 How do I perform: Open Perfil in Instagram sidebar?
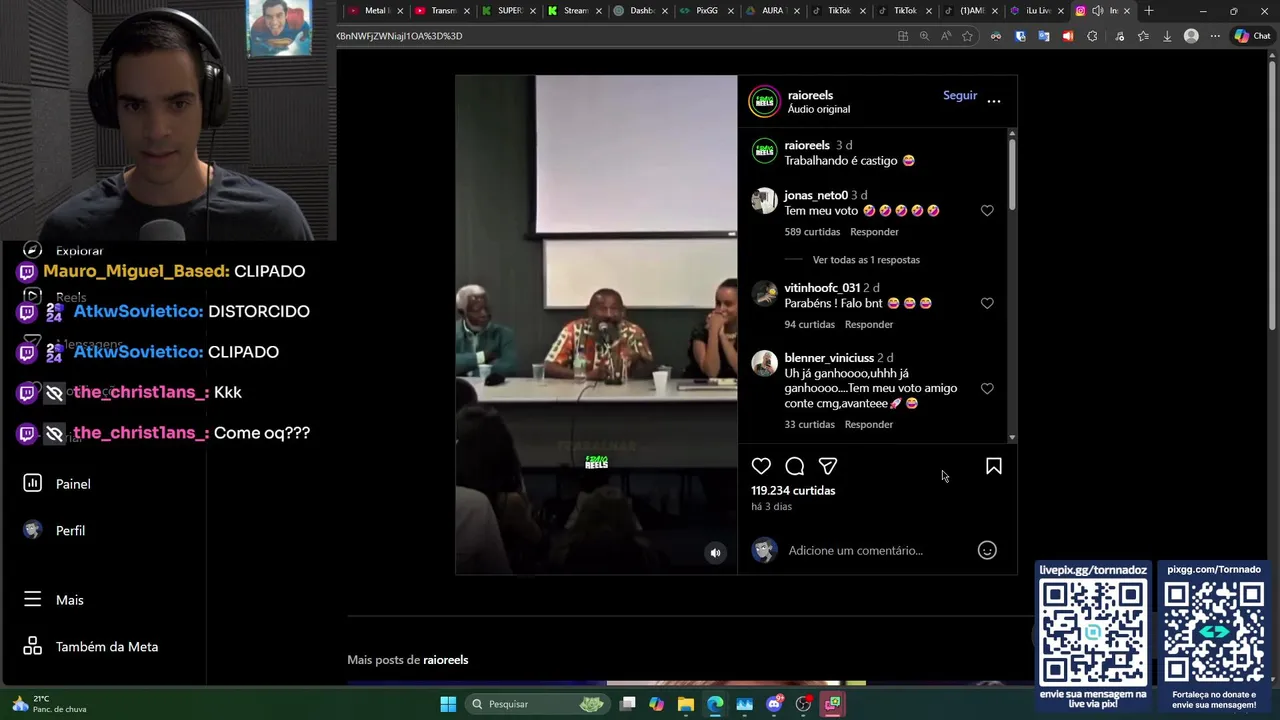click(56, 531)
